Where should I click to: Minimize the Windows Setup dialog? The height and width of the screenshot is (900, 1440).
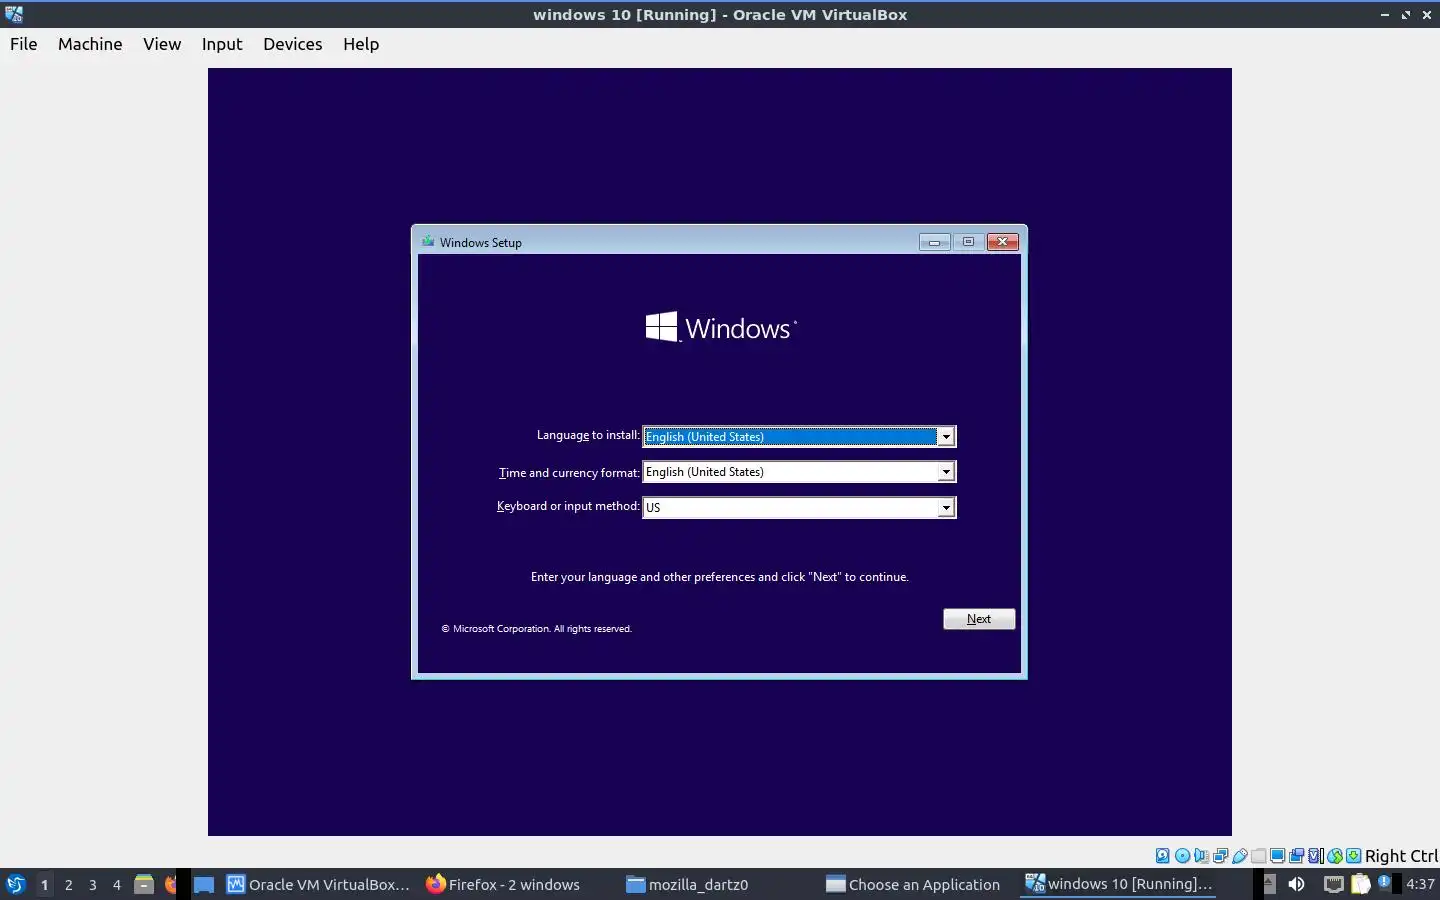click(x=934, y=242)
